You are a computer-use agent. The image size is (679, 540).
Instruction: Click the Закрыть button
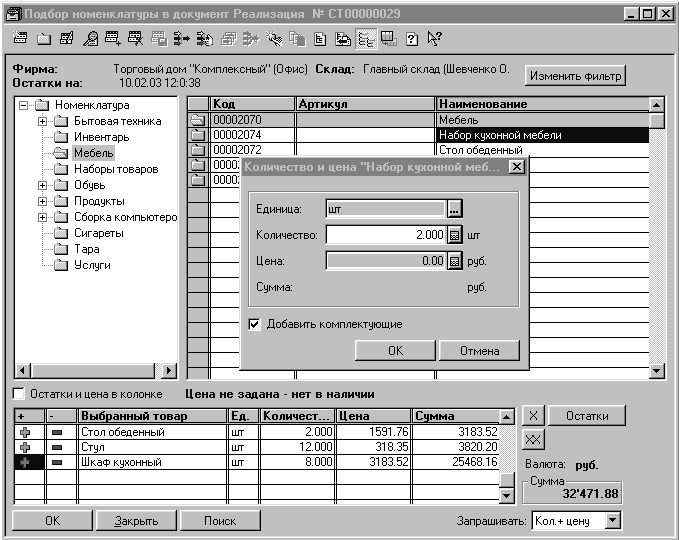click(x=136, y=521)
